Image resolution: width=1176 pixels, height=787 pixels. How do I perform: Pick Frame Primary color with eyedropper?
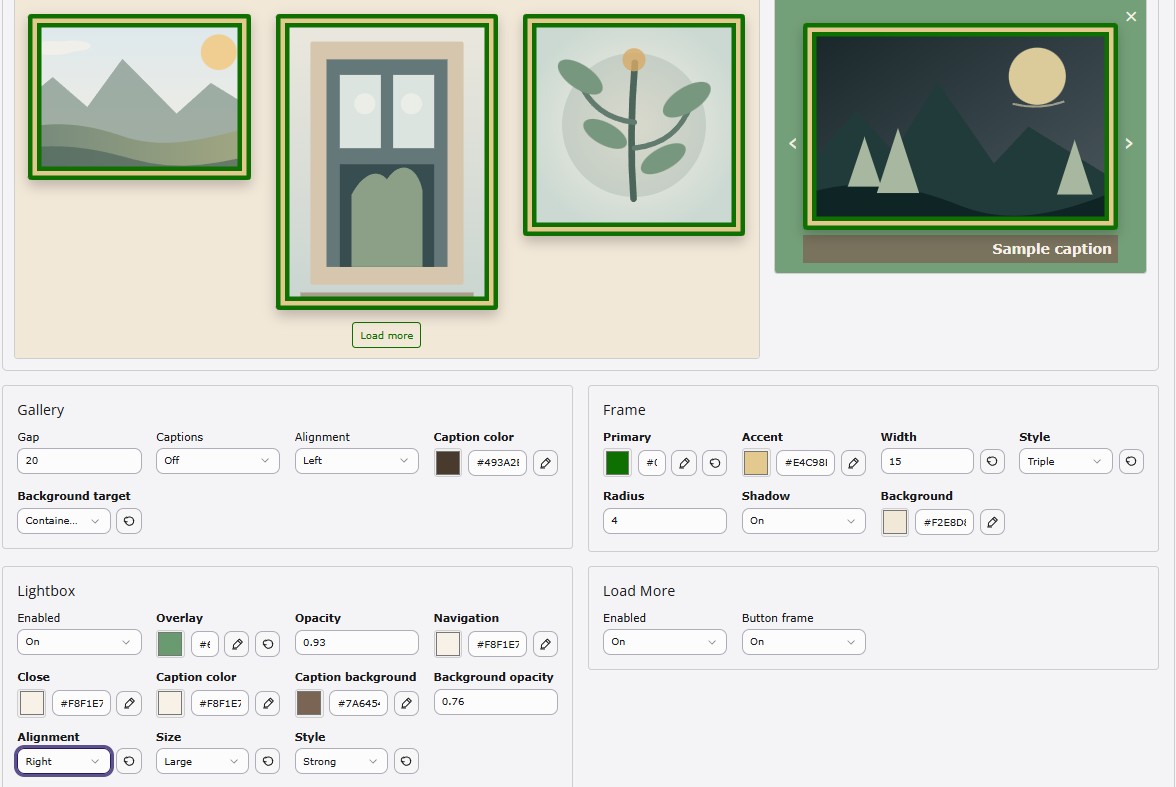684,463
